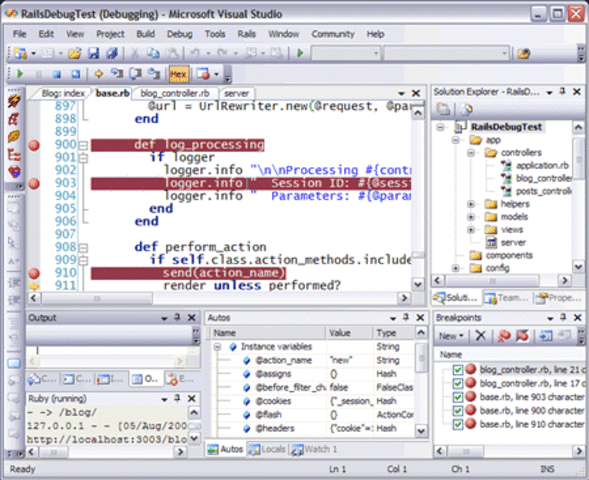Click Show Next Statement yellow arrow icon

99,74
